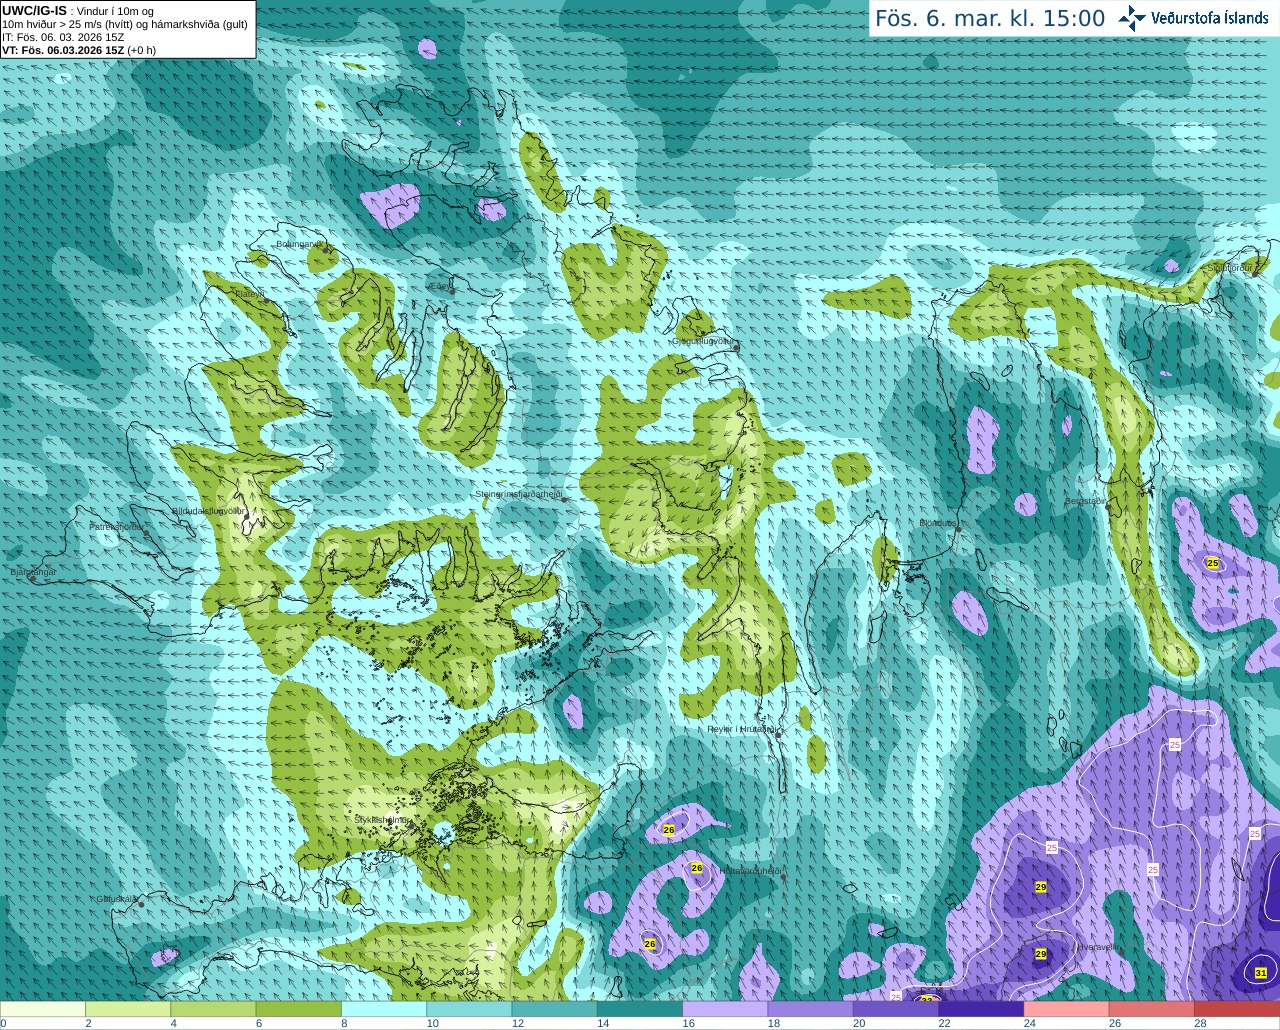Click the Reykir í Hrútafirði station label
The width and height of the screenshot is (1280, 1030).
pos(742,730)
